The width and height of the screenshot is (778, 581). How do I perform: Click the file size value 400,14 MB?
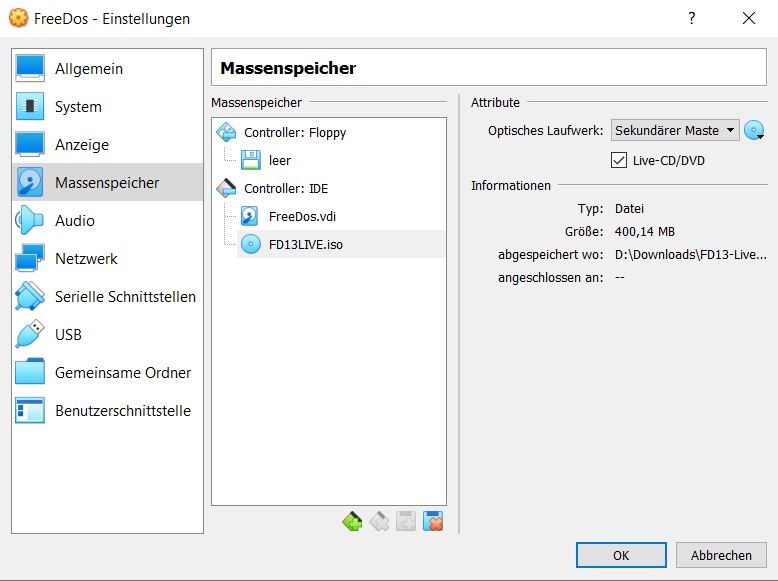click(x=645, y=232)
